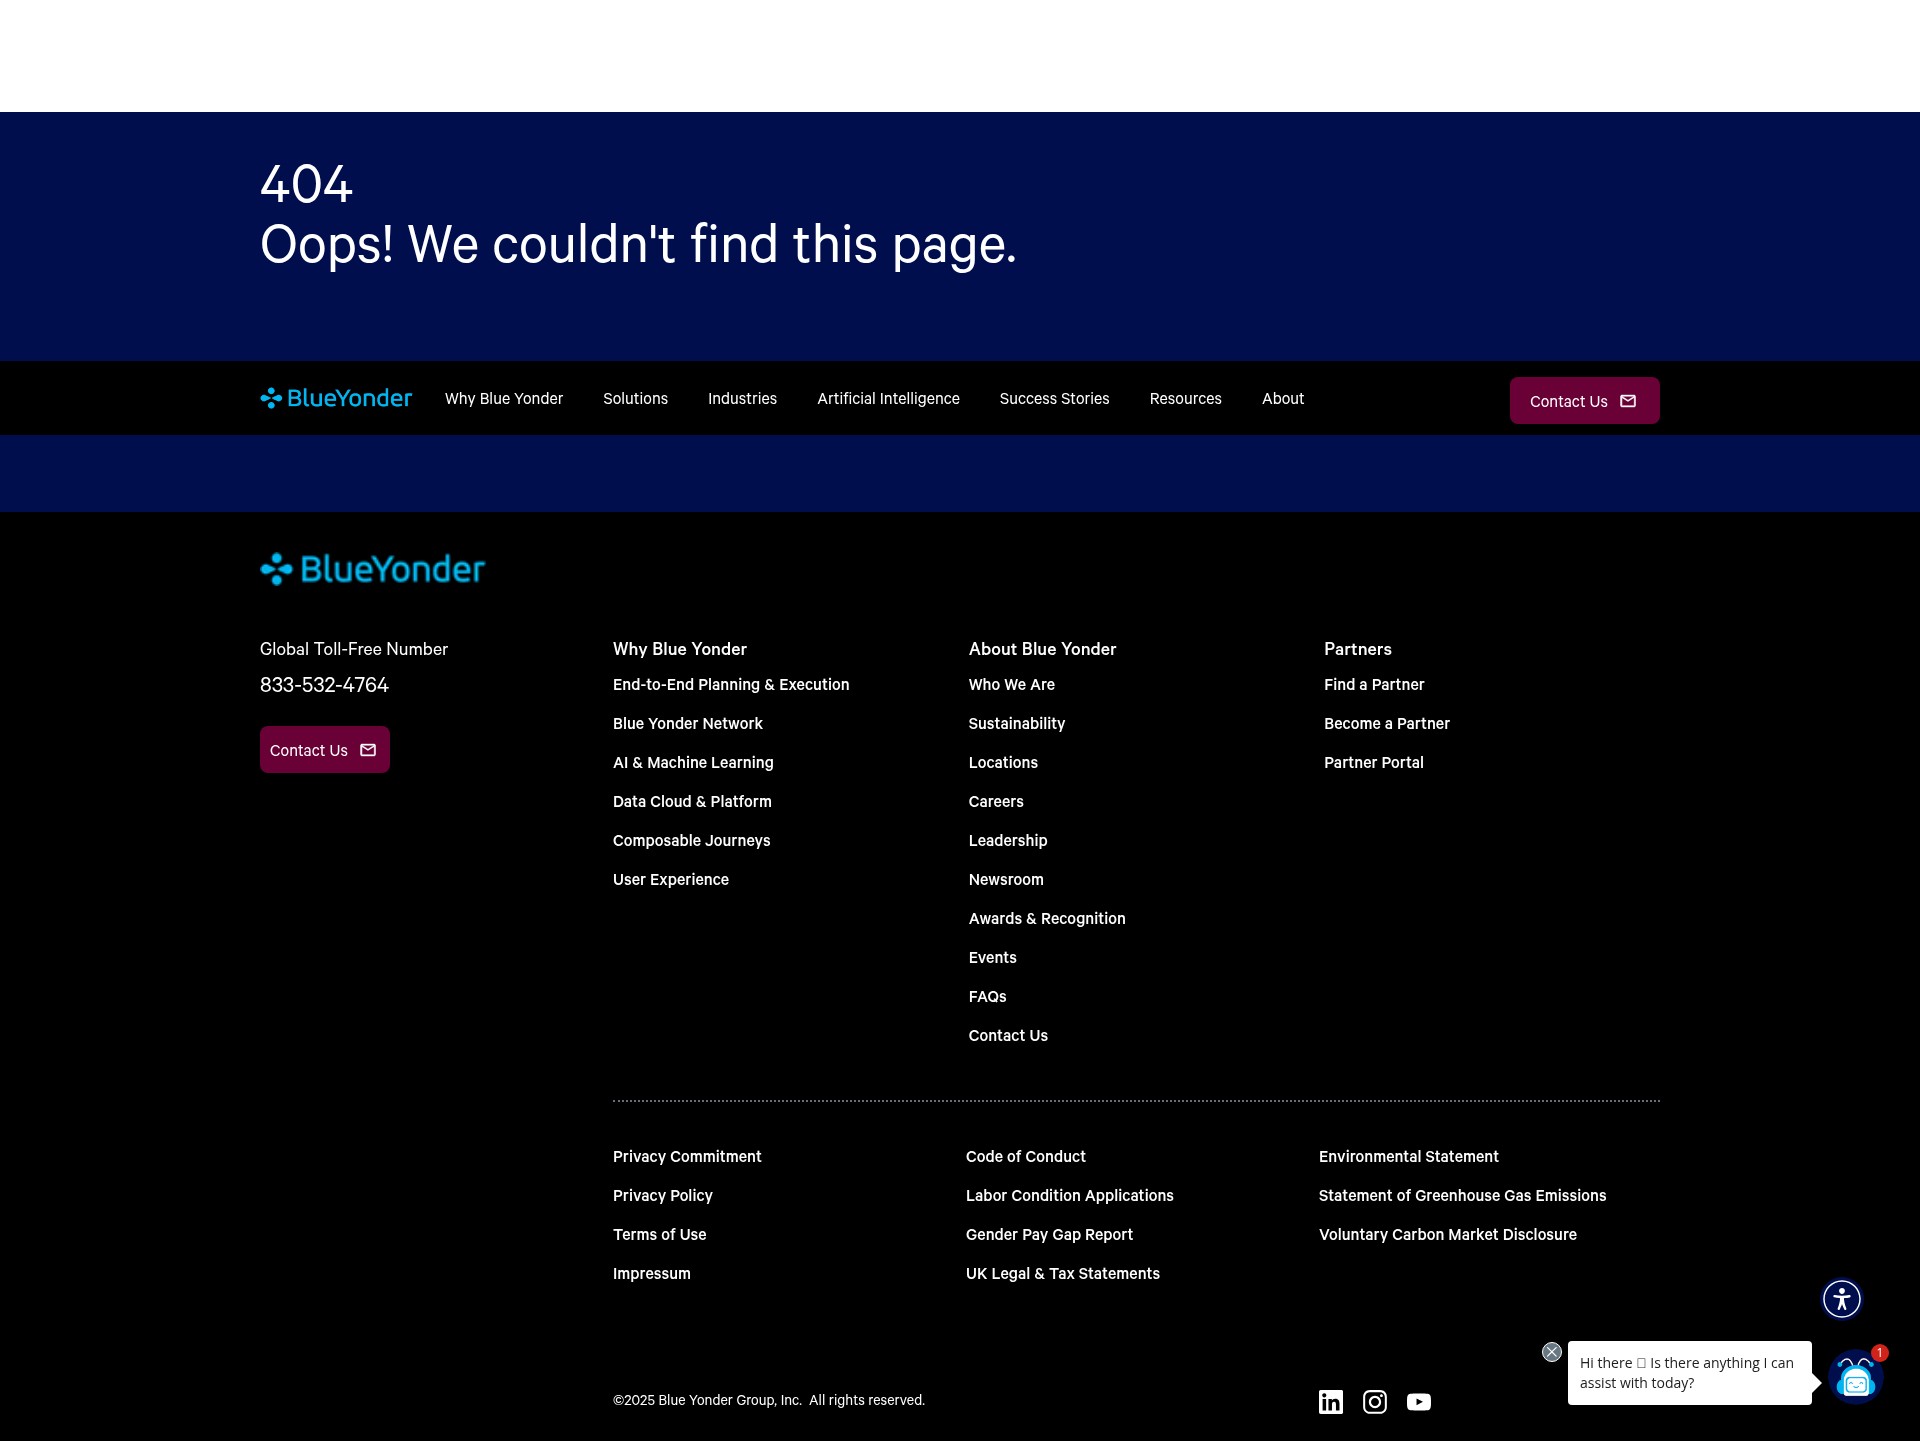Dismiss the chat greeting popup

click(1552, 1352)
